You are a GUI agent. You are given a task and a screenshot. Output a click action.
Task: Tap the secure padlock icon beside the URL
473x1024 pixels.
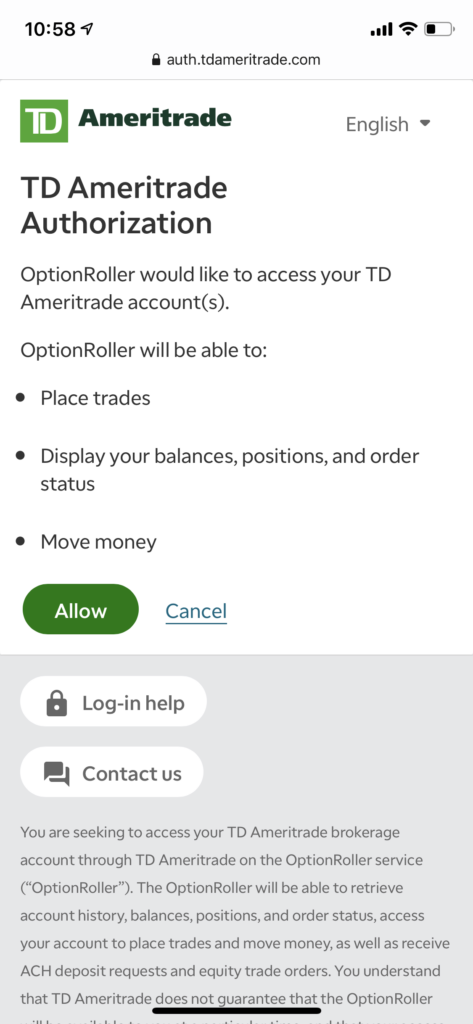coord(155,60)
